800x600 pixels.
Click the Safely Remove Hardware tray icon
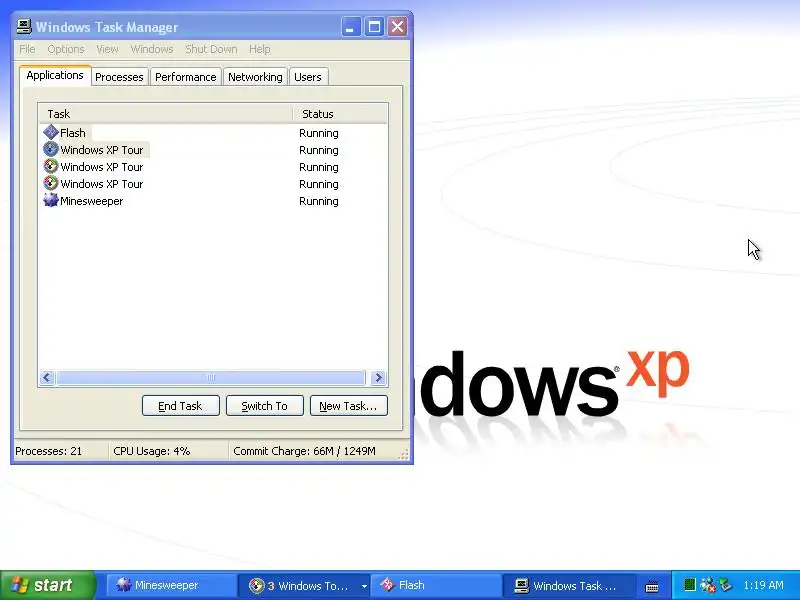(x=726, y=585)
